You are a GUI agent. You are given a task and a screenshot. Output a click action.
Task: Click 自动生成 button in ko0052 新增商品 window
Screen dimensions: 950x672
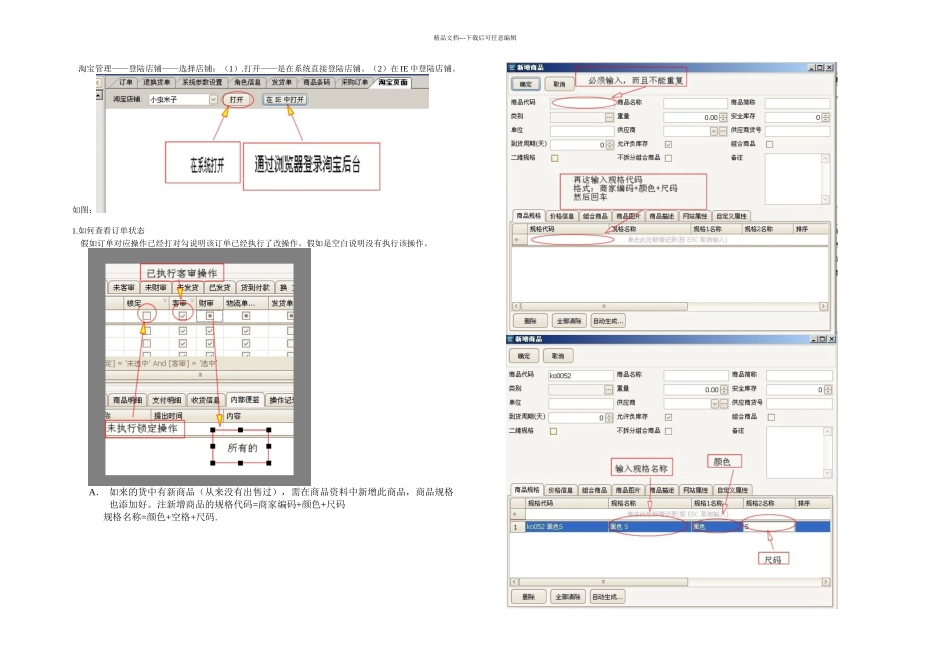(607, 597)
